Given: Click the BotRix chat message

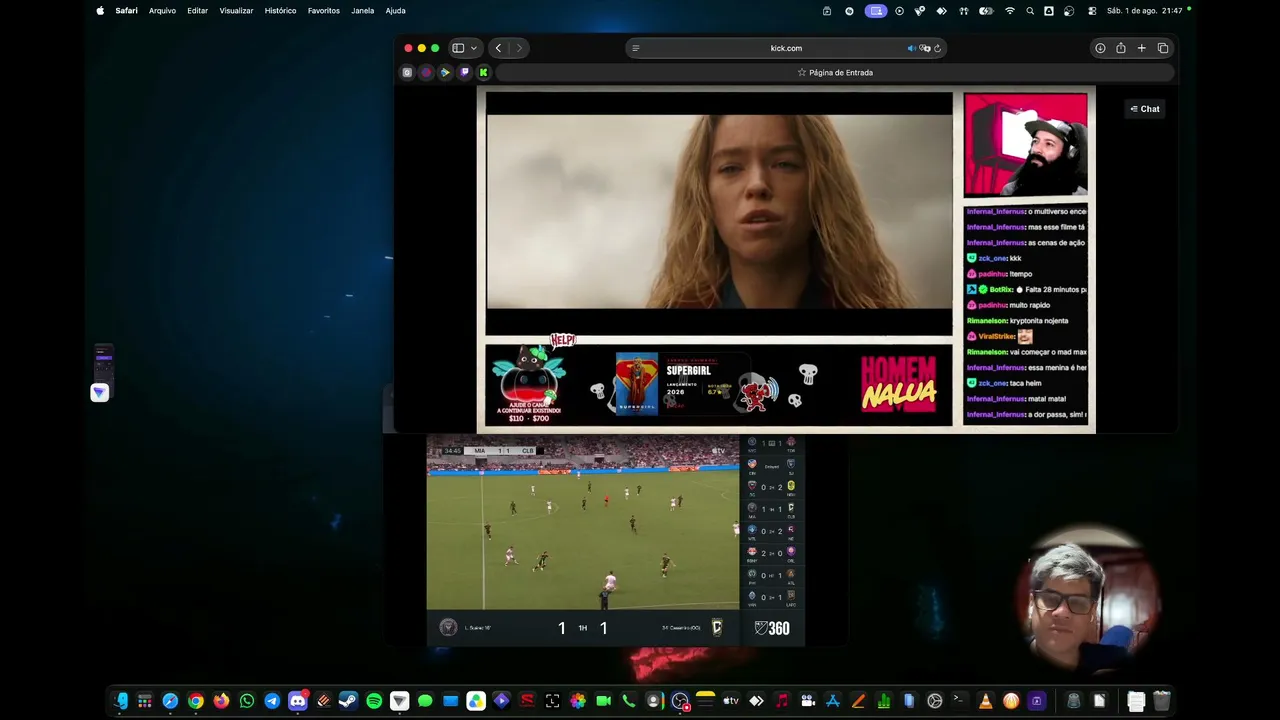Looking at the screenshot, I should (x=1027, y=289).
